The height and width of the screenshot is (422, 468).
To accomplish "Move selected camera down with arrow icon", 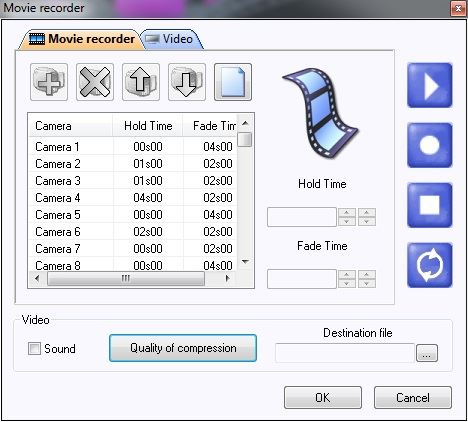I will pyautogui.click(x=187, y=82).
